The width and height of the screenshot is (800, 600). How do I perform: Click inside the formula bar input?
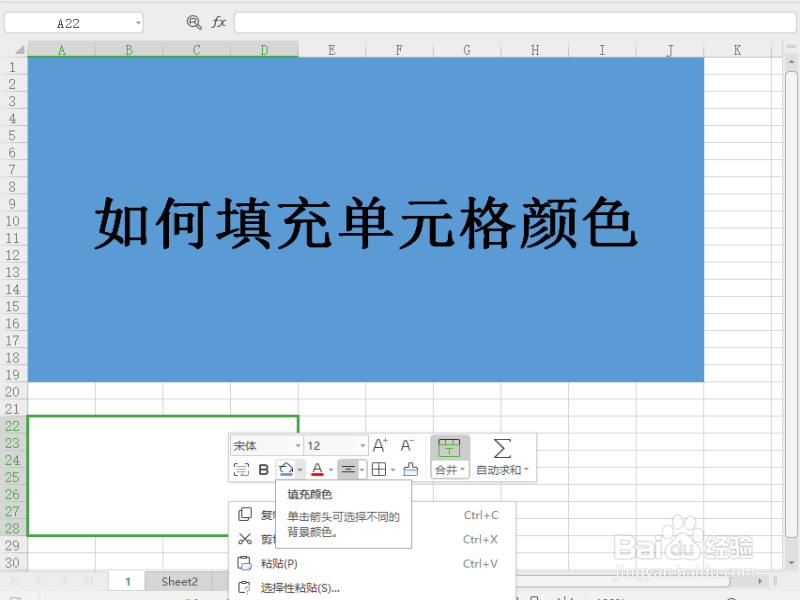(x=515, y=22)
